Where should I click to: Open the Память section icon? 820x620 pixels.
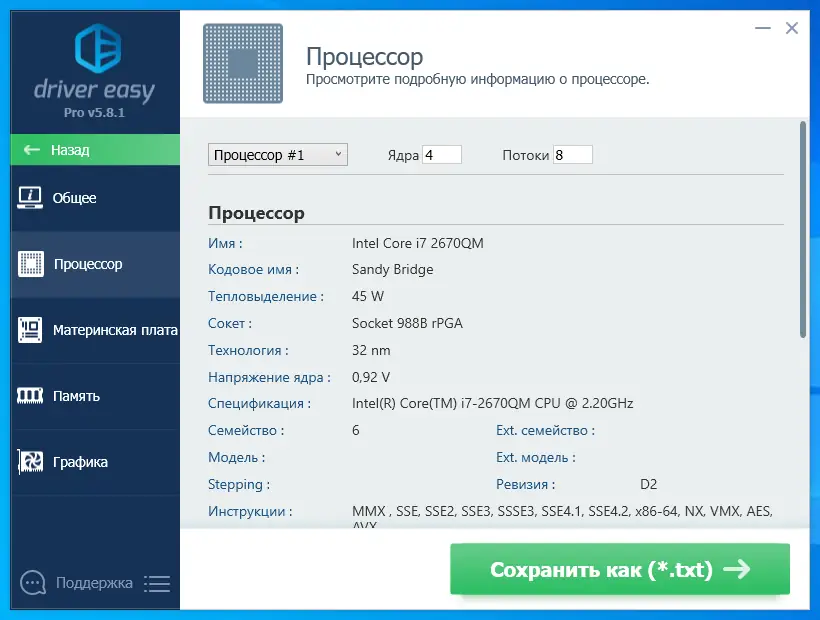point(30,396)
